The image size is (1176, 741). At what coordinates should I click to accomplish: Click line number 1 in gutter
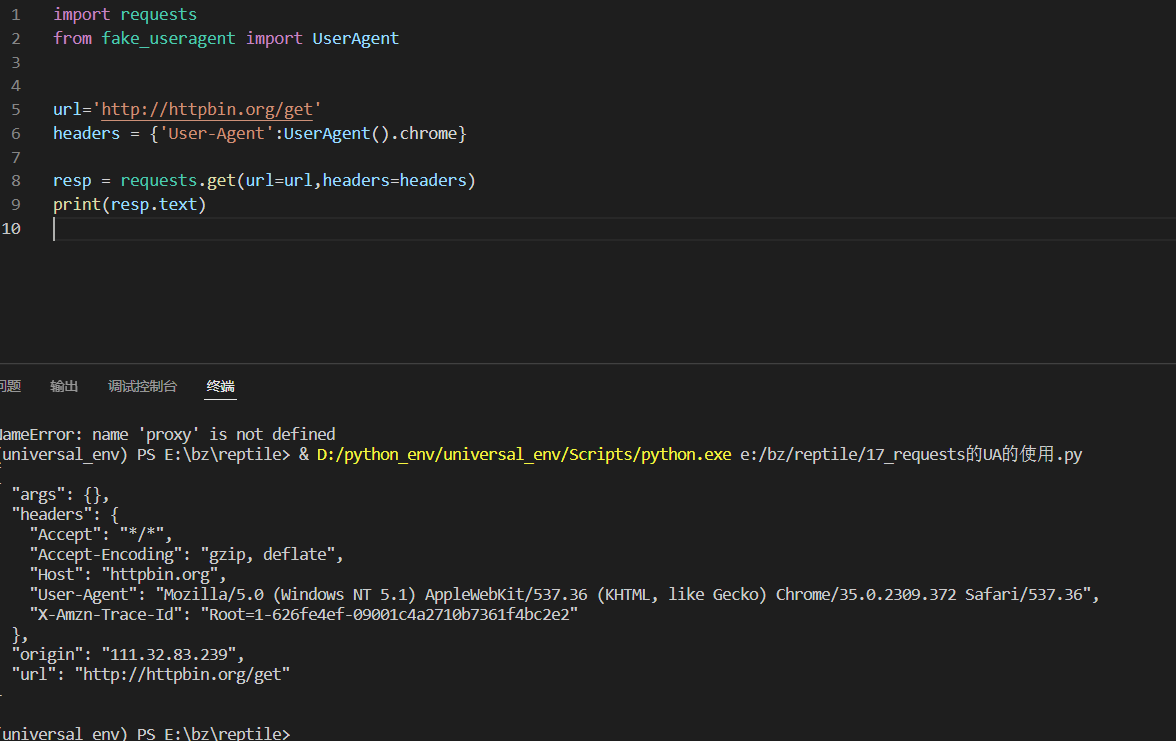16,15
